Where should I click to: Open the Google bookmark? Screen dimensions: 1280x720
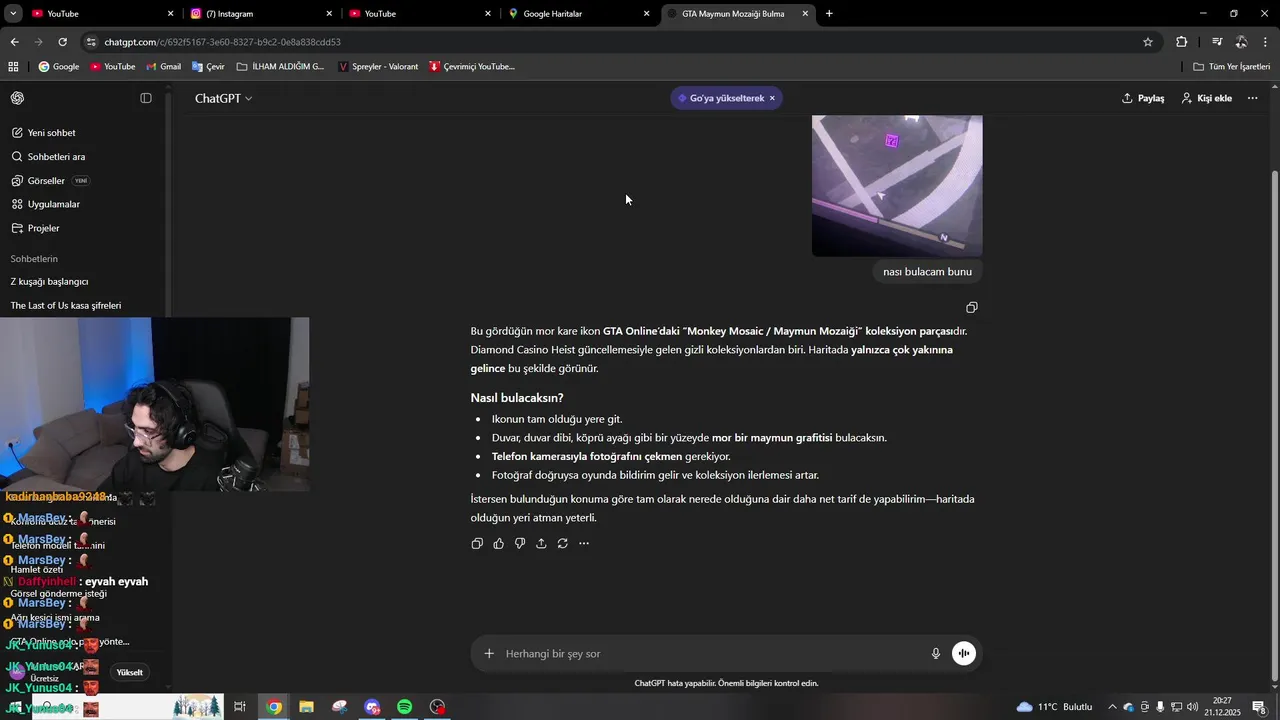tap(59, 67)
